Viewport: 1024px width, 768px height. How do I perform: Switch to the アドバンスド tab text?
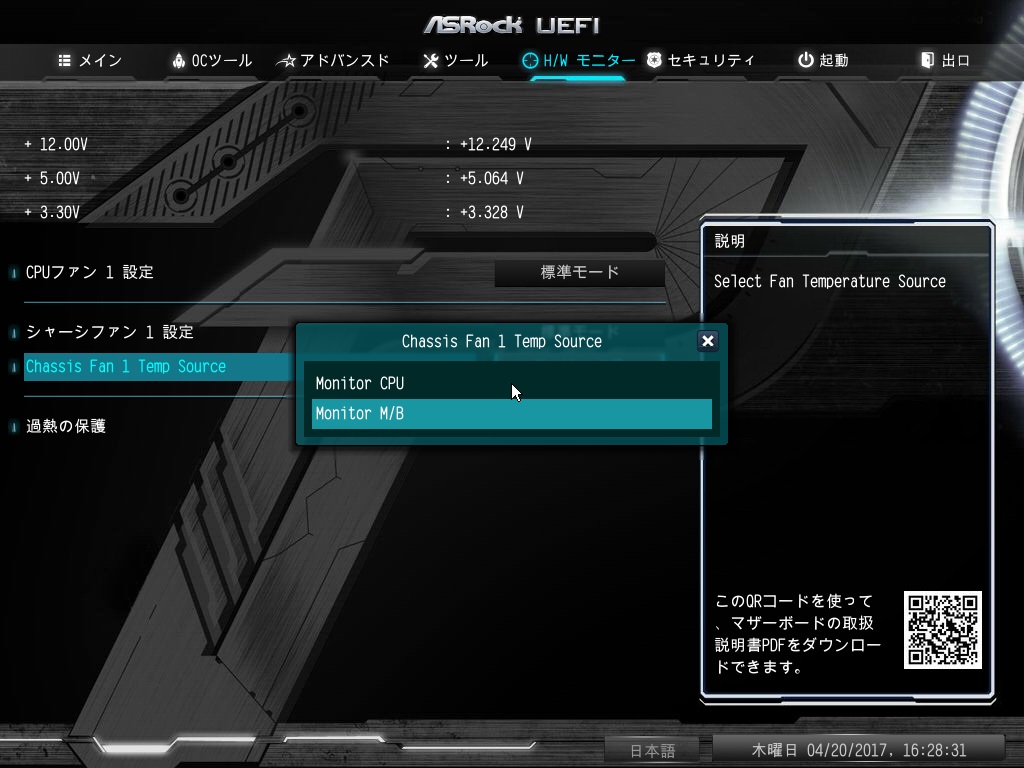click(345, 61)
